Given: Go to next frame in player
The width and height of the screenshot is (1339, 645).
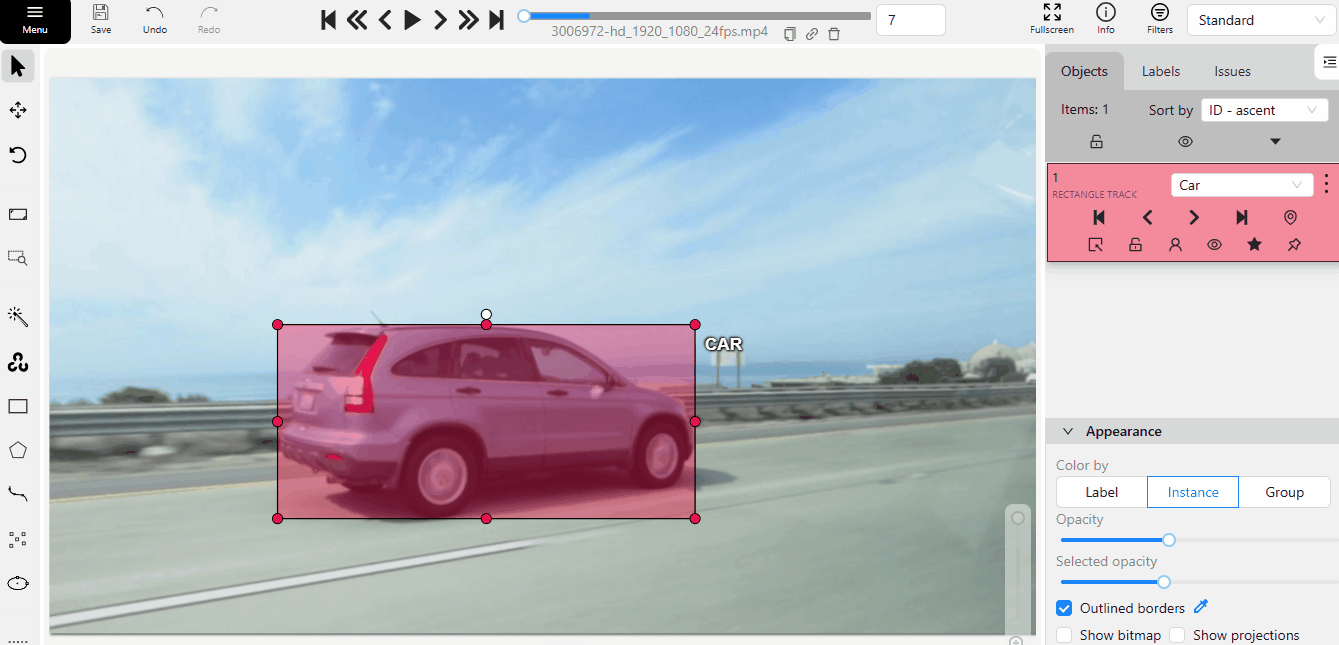Looking at the screenshot, I should point(440,19).
